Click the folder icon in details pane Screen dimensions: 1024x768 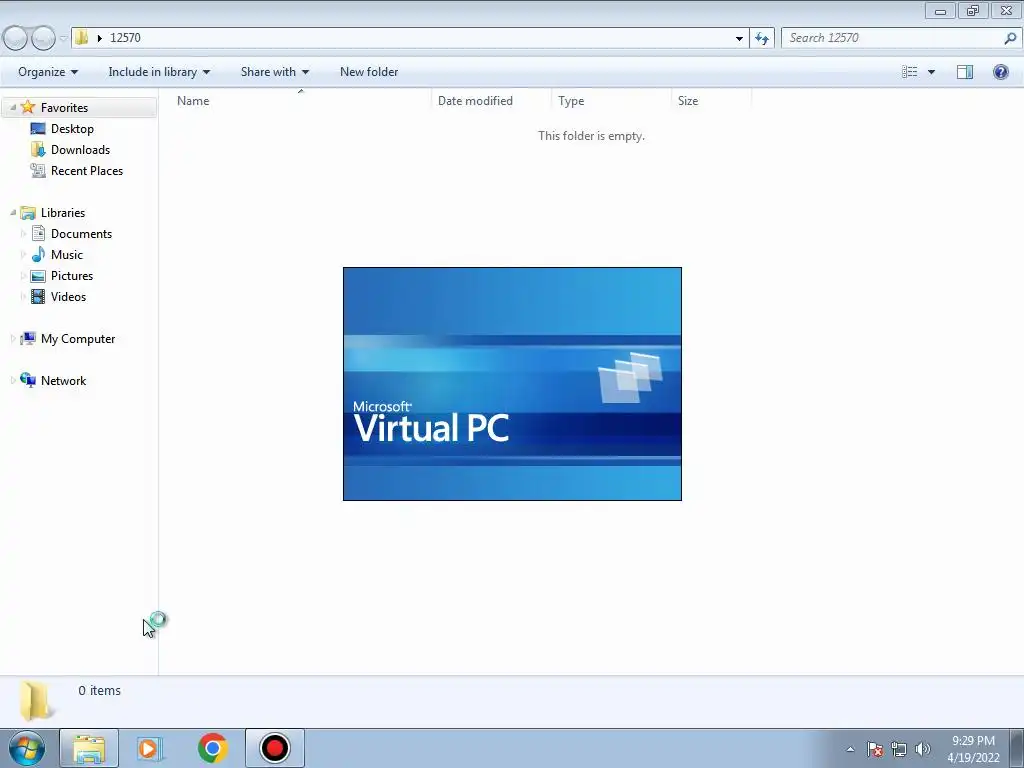(x=35, y=701)
